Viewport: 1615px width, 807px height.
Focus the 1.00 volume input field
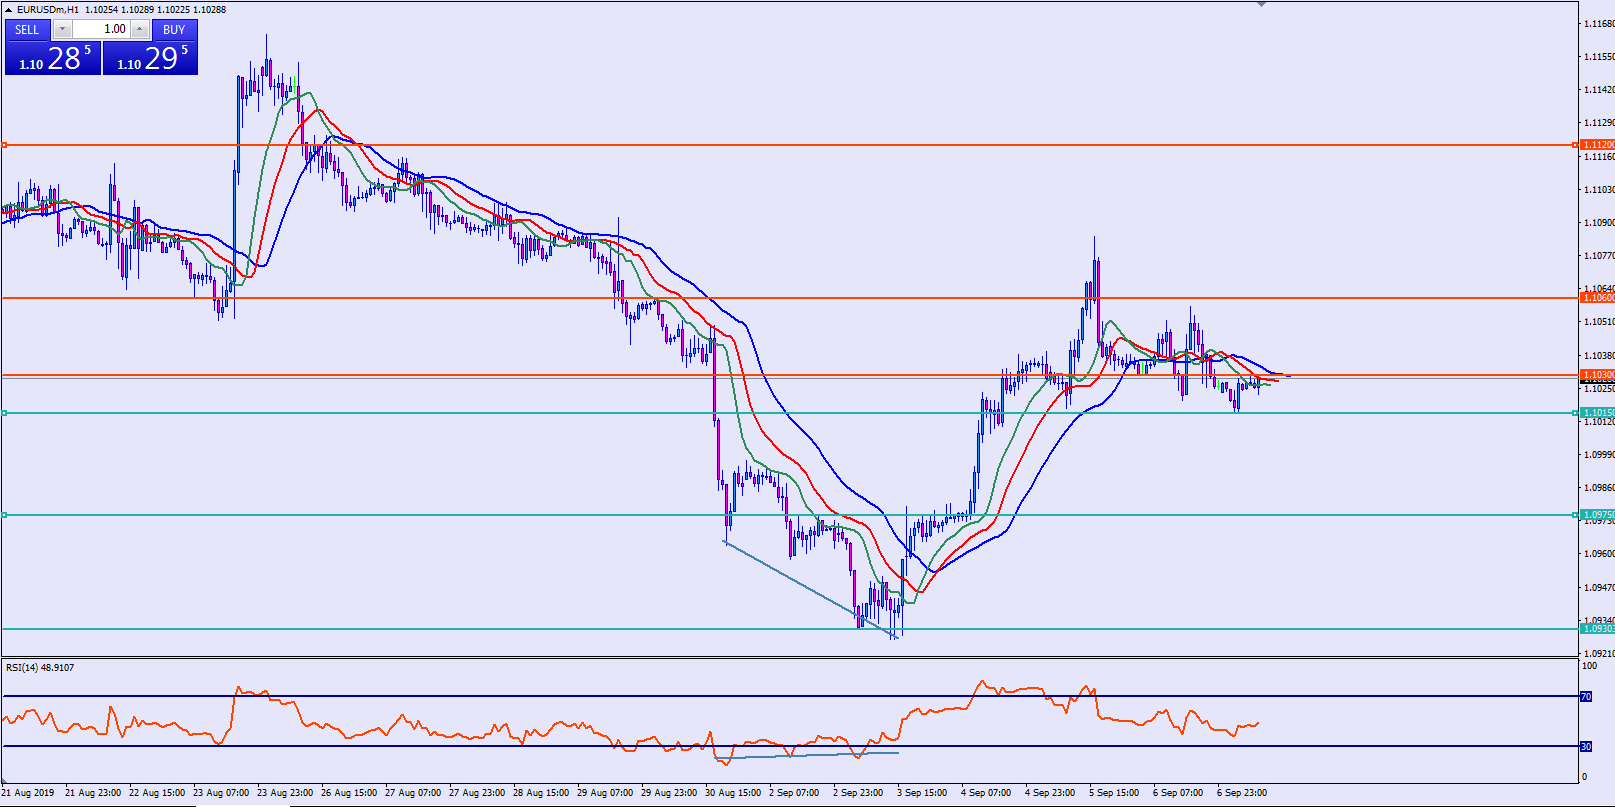pyautogui.click(x=101, y=30)
